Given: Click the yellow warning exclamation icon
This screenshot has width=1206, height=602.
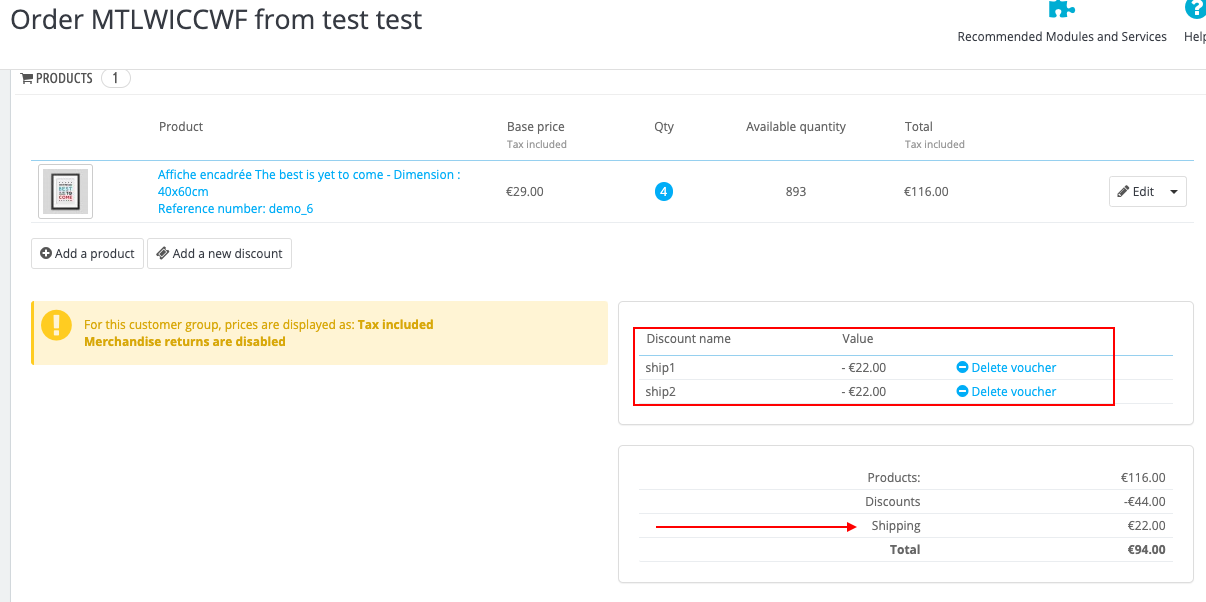Looking at the screenshot, I should coord(57,325).
